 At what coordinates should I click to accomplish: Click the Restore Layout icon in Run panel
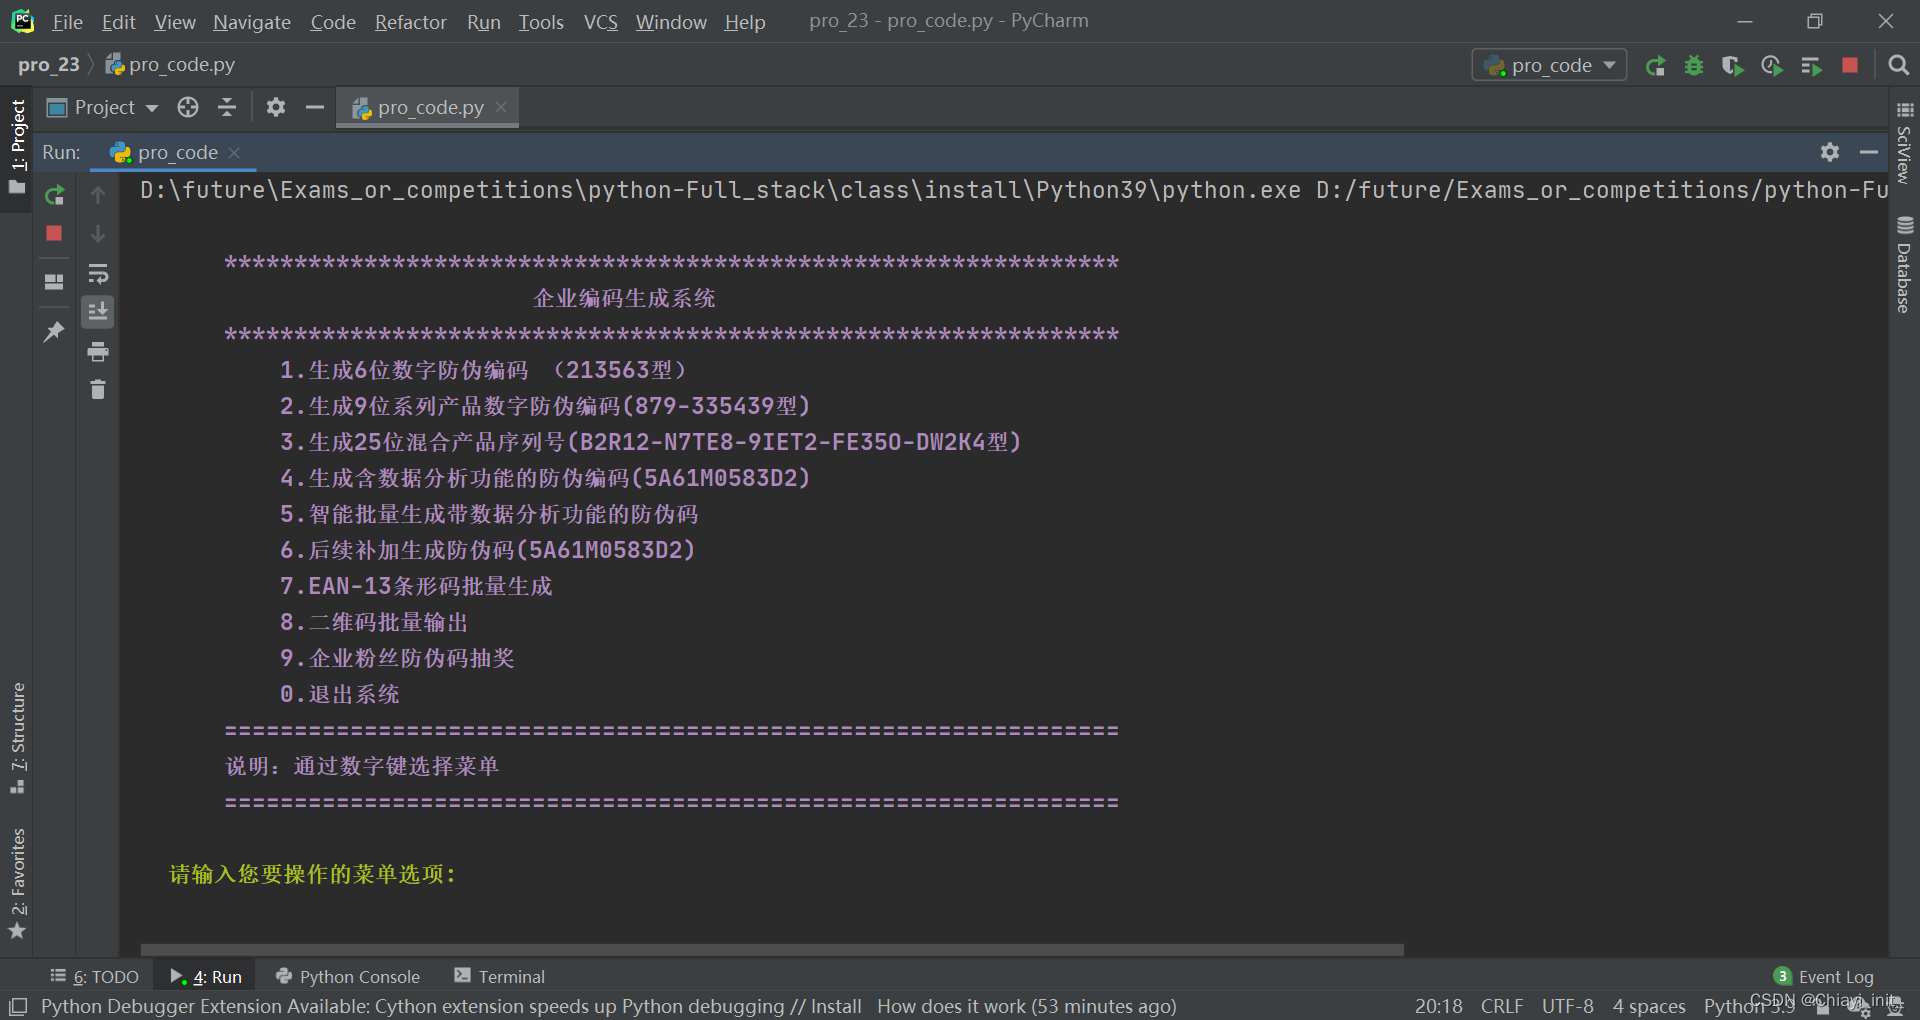coord(55,282)
